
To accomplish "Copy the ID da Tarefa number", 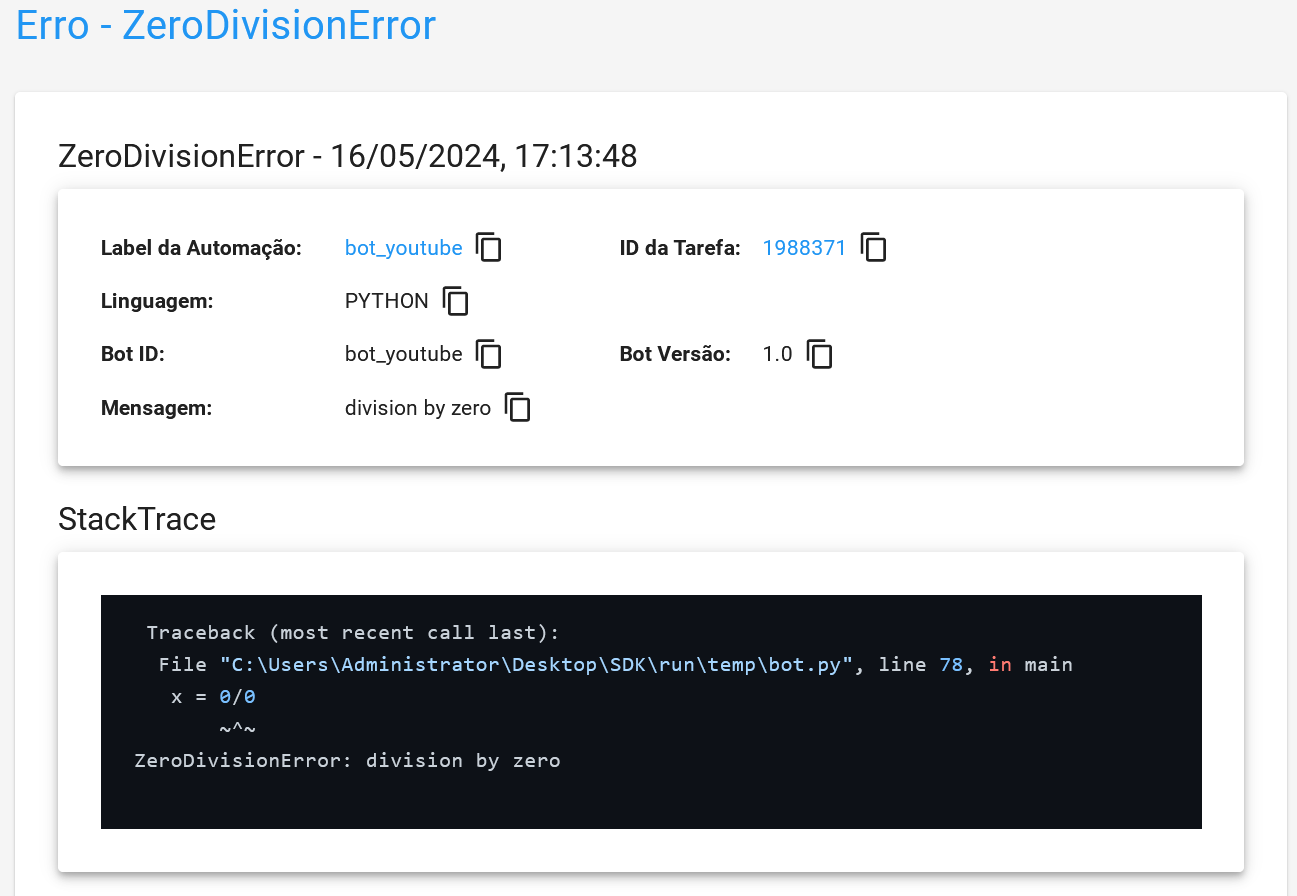I will [x=873, y=247].
